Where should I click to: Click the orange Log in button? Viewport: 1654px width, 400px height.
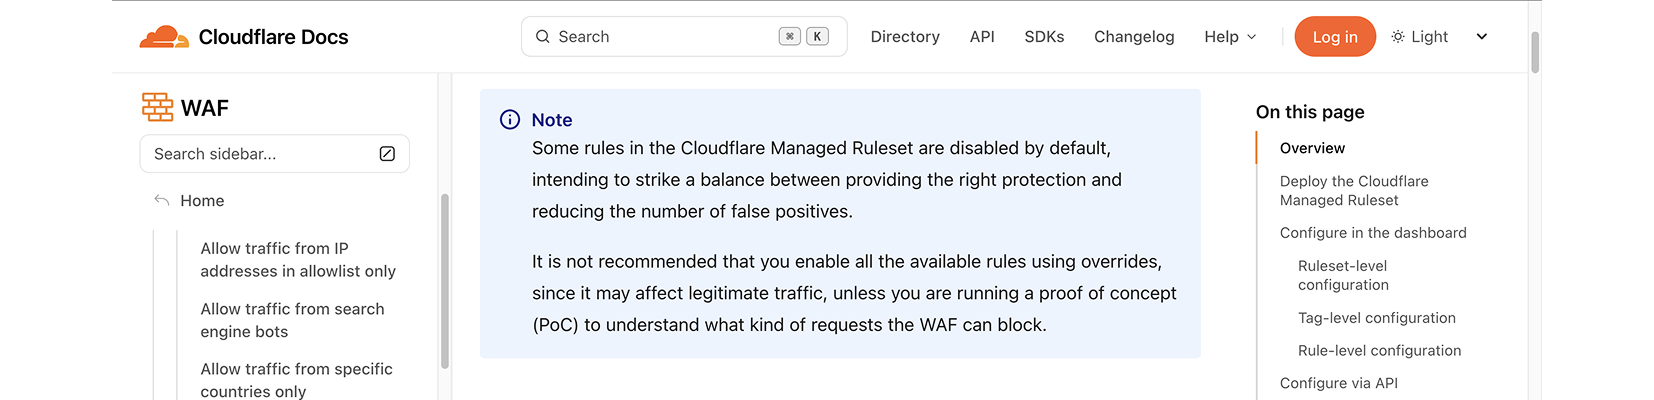pos(1335,37)
